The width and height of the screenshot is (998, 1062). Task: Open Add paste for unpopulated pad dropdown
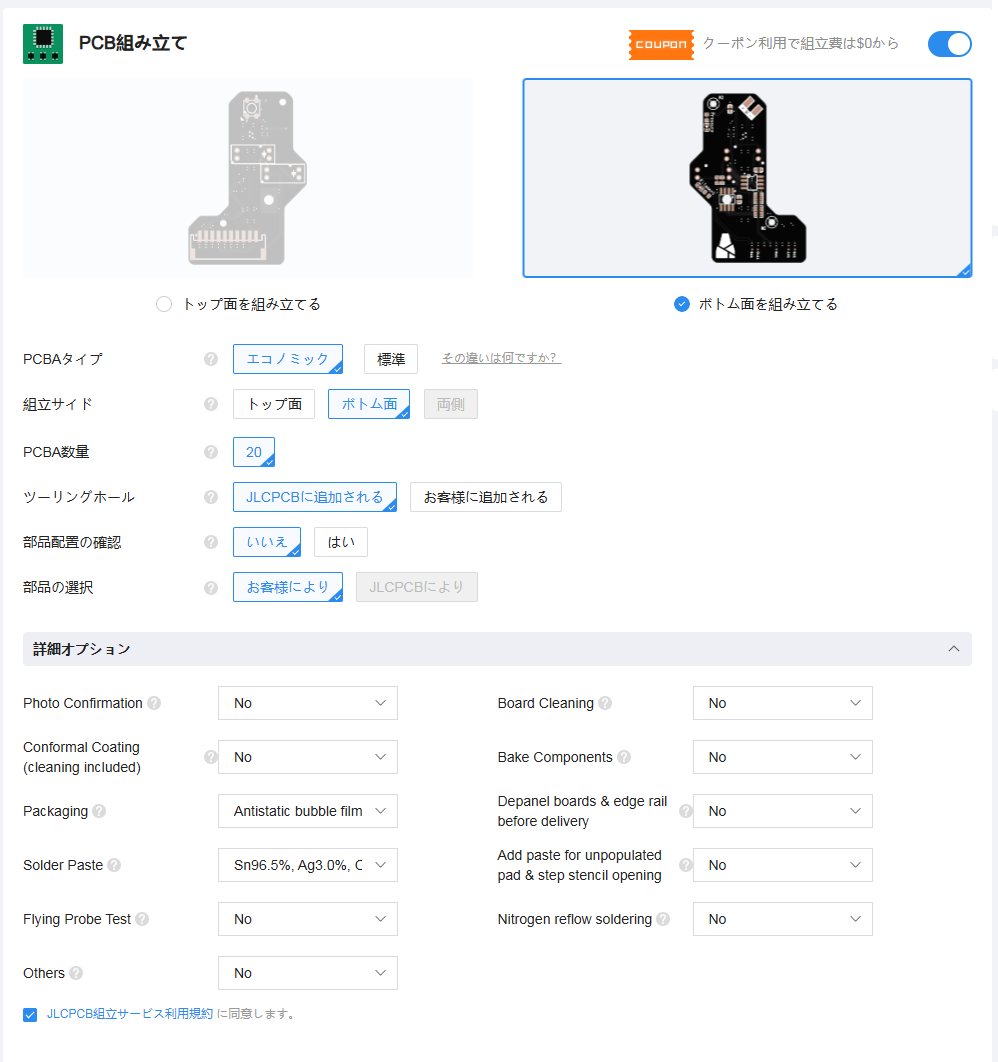coord(783,865)
